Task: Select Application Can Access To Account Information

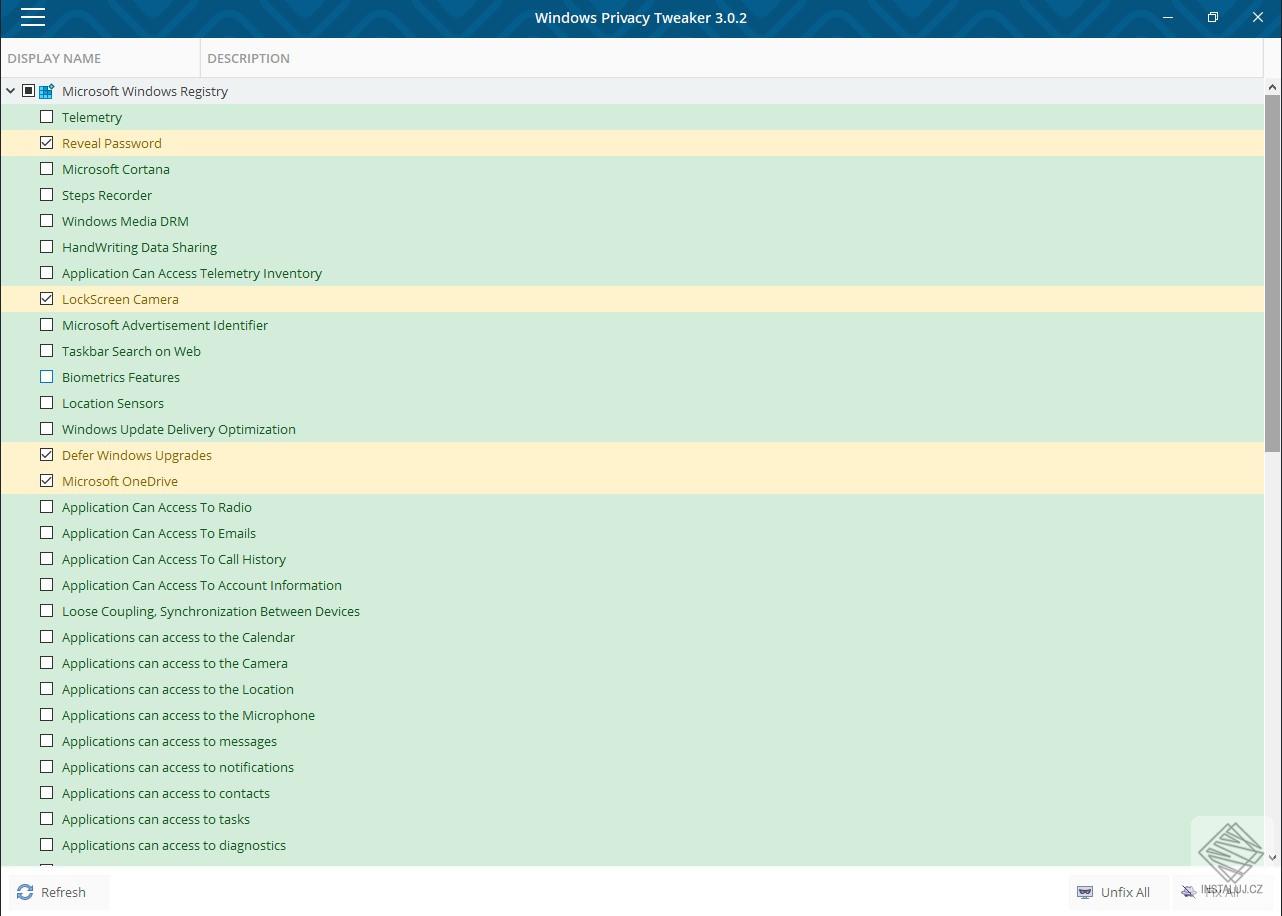Action: tap(632, 585)
